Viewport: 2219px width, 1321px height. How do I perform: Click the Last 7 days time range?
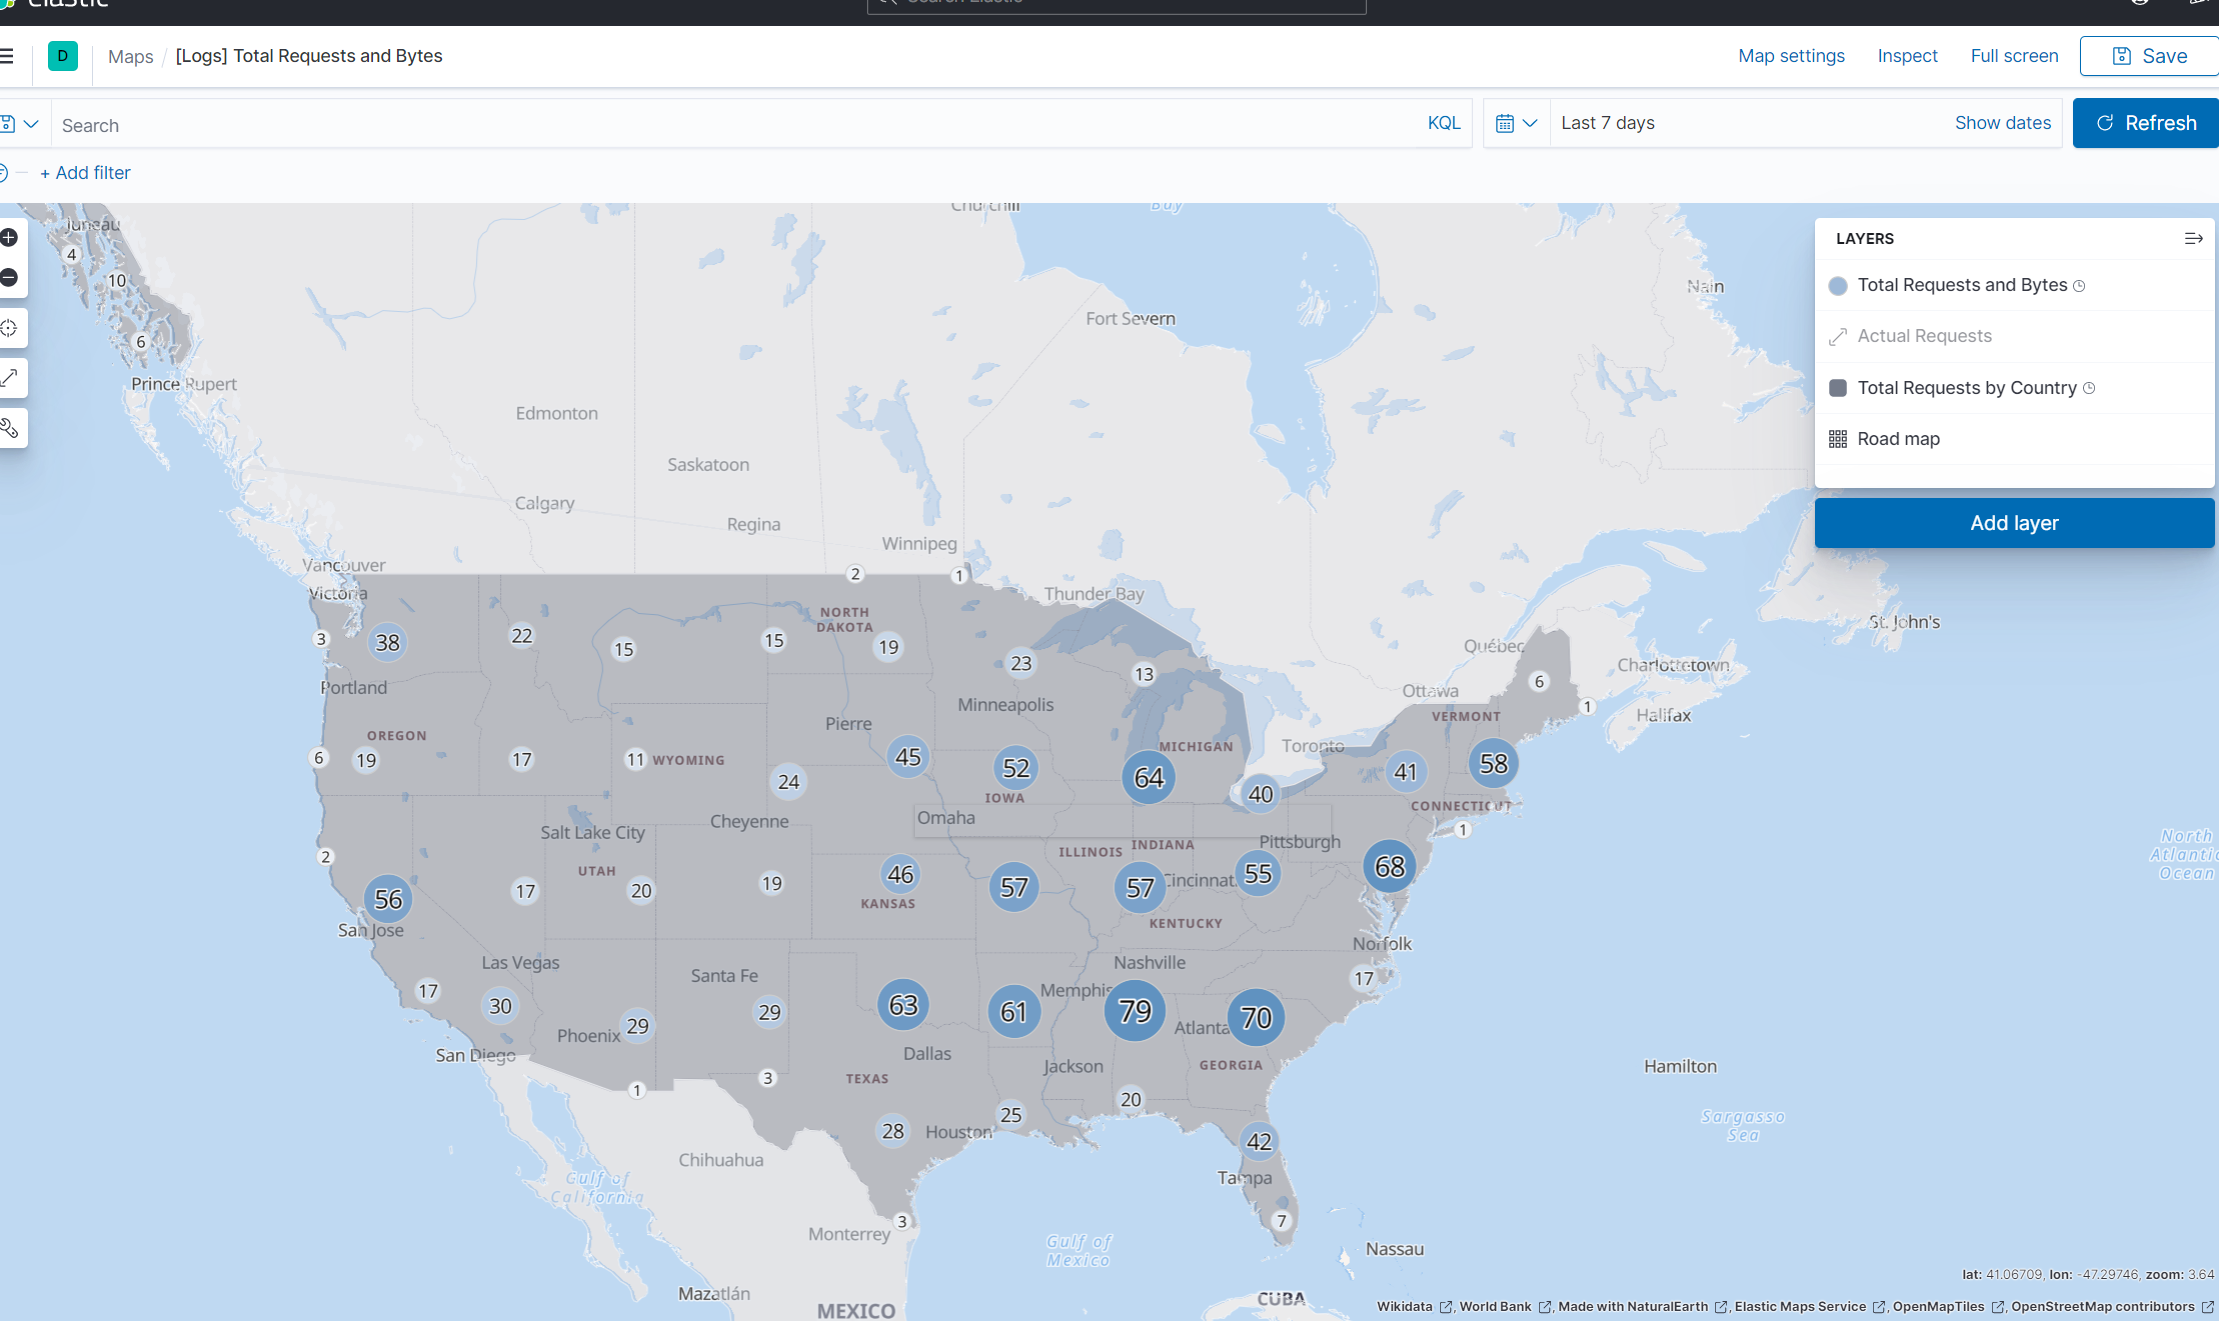(1608, 123)
